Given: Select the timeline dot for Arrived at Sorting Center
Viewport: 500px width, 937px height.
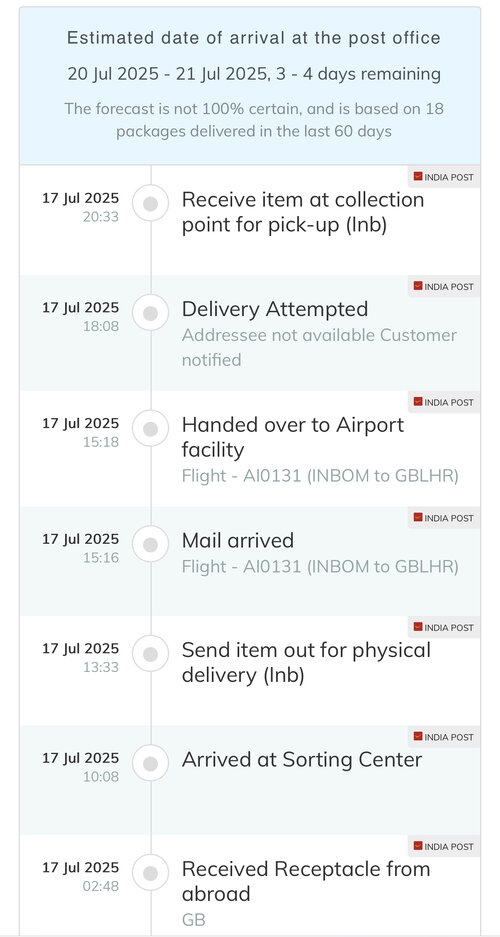Looking at the screenshot, I should pos(151,763).
